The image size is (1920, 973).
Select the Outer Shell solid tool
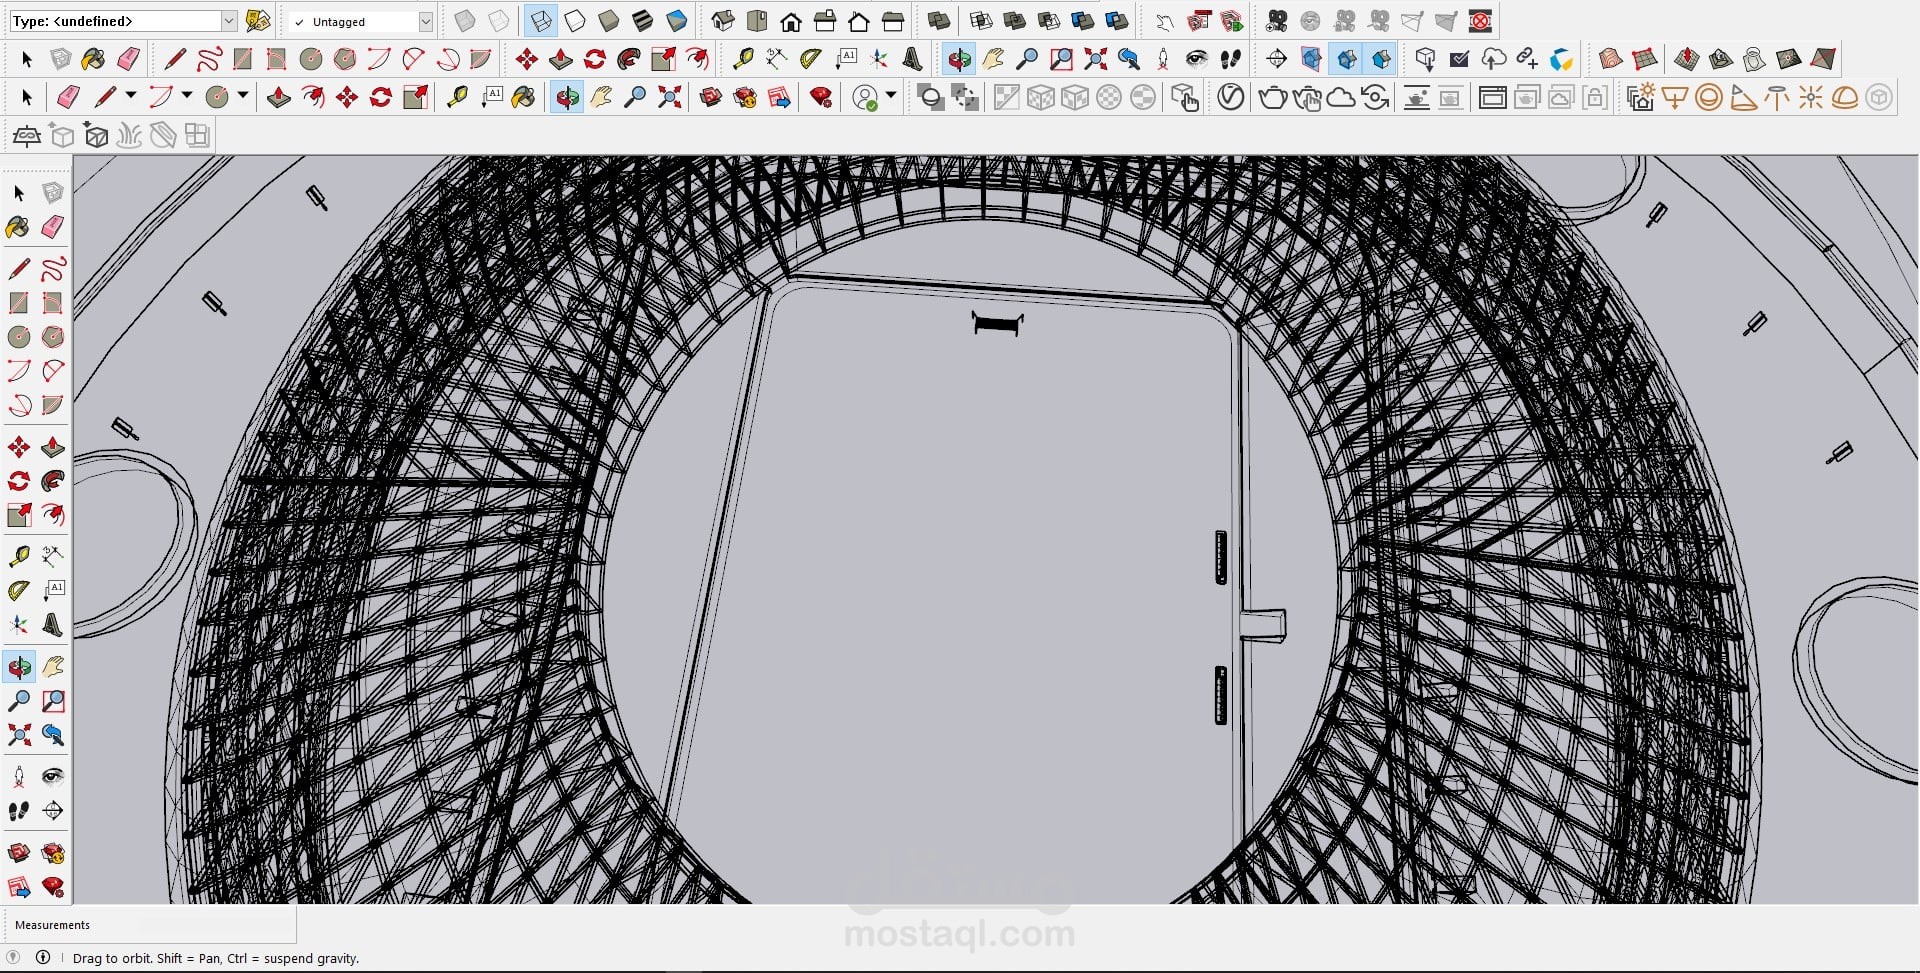tap(938, 20)
